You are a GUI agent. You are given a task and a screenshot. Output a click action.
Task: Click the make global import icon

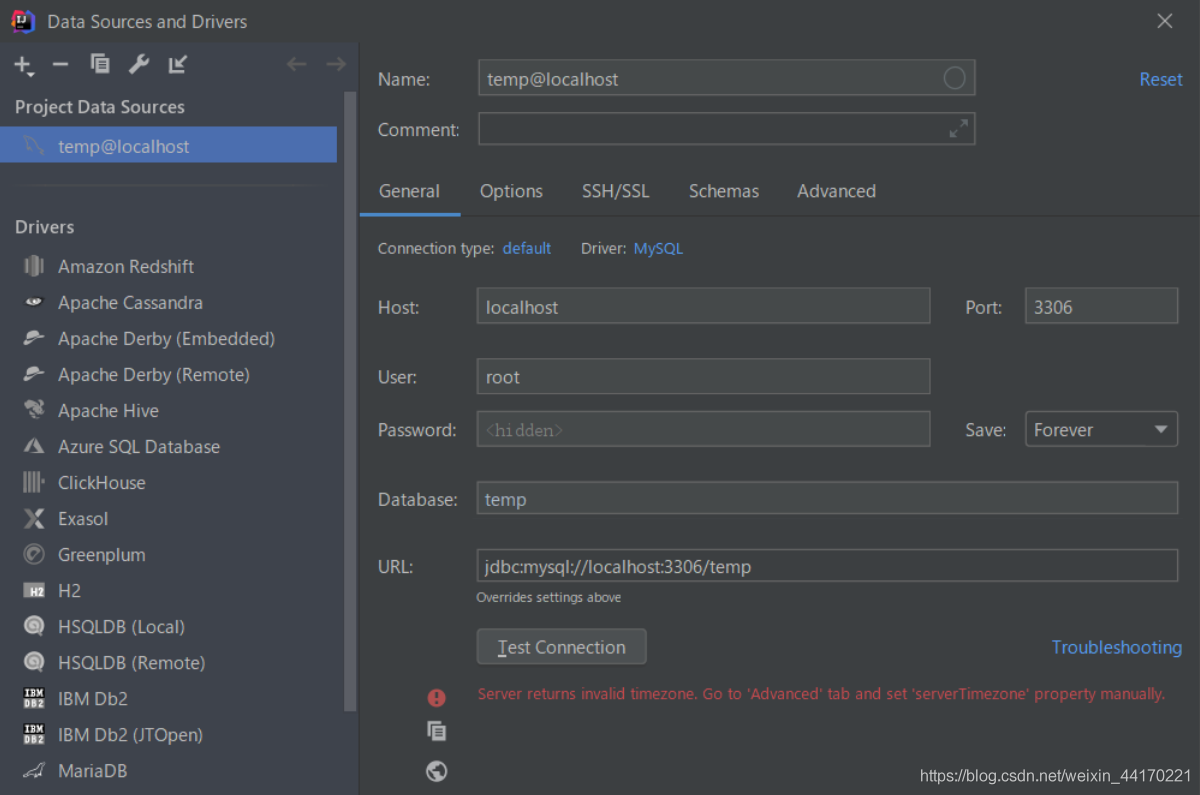[177, 64]
